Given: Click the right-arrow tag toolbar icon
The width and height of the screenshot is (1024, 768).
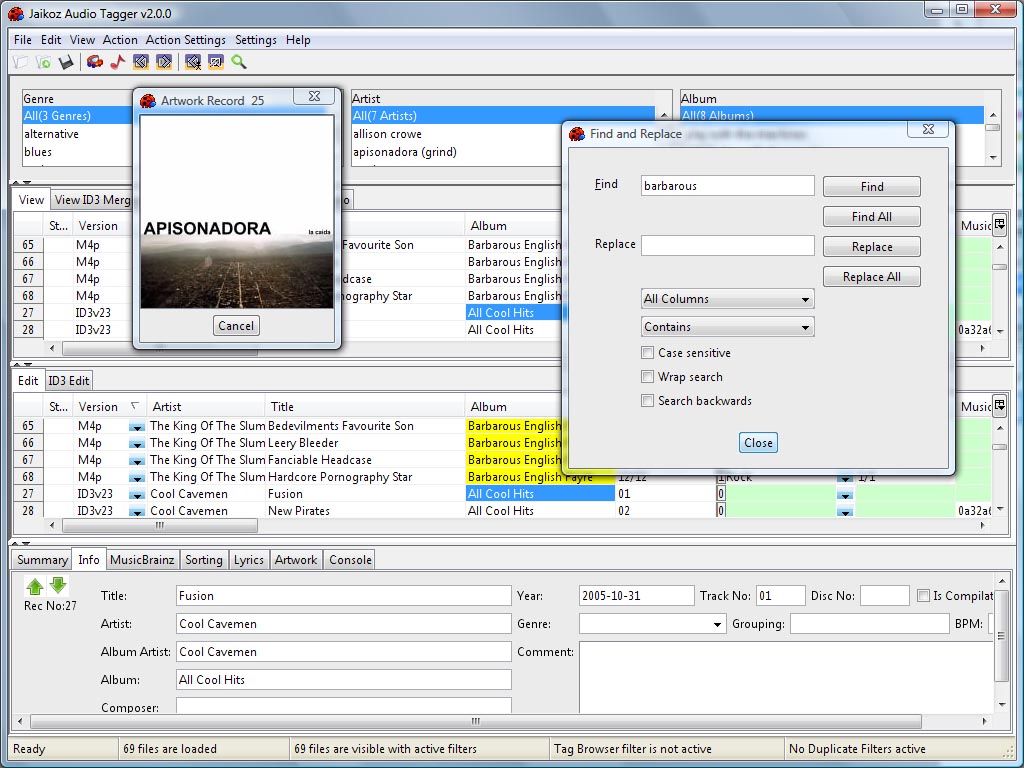Looking at the screenshot, I should (x=163, y=62).
